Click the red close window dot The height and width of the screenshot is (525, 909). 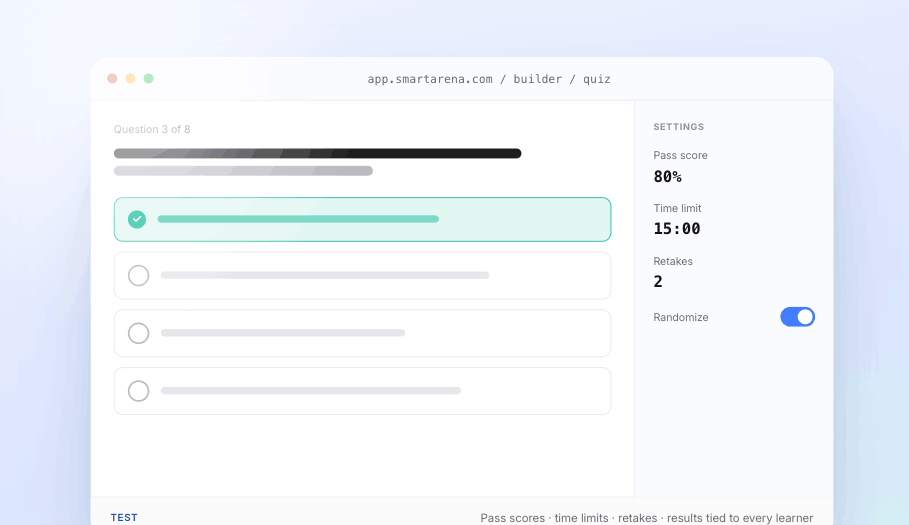pos(112,78)
